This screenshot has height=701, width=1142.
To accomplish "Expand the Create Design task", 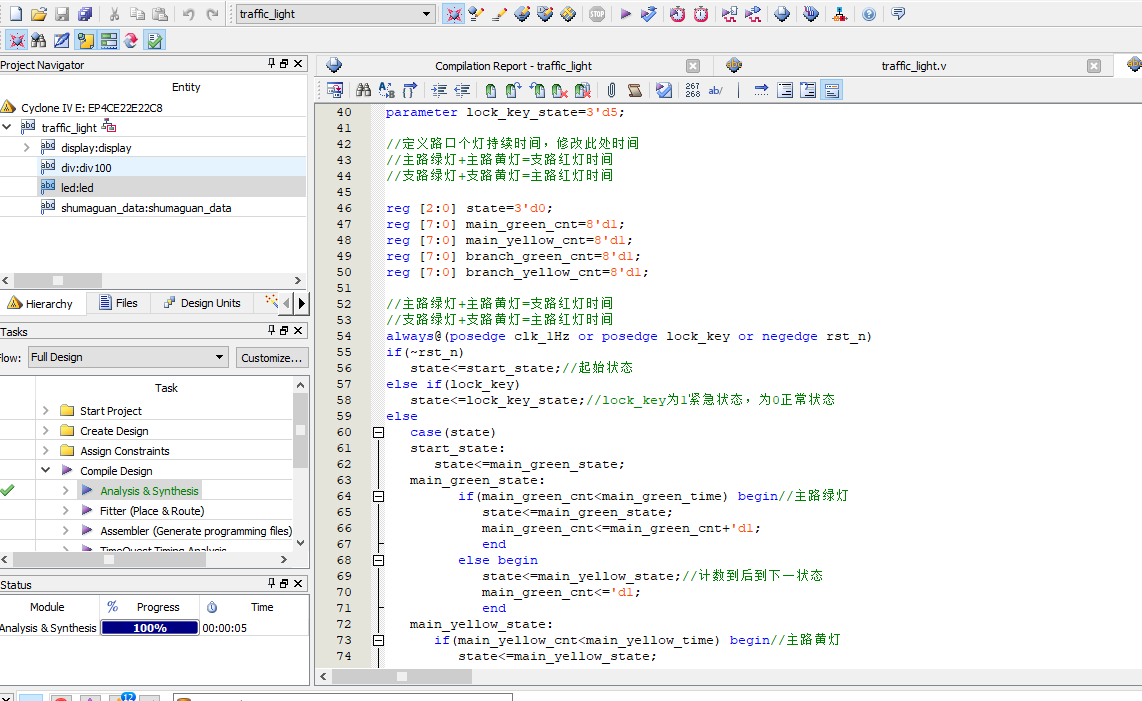I will tap(46, 431).
